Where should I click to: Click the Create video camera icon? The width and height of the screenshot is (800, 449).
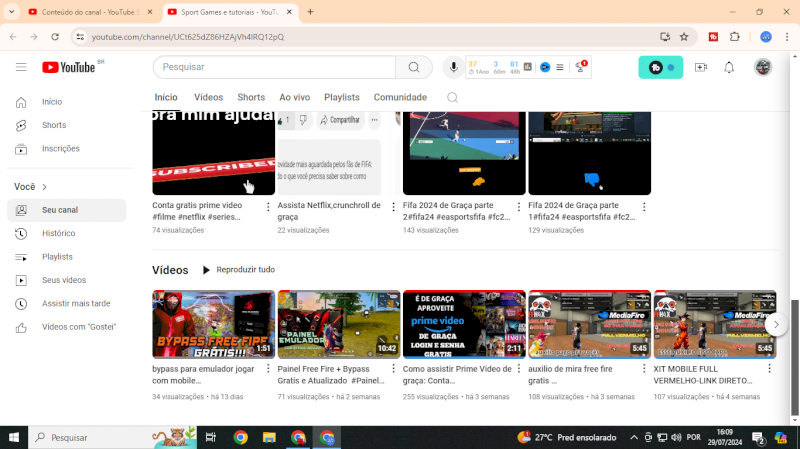[700, 67]
